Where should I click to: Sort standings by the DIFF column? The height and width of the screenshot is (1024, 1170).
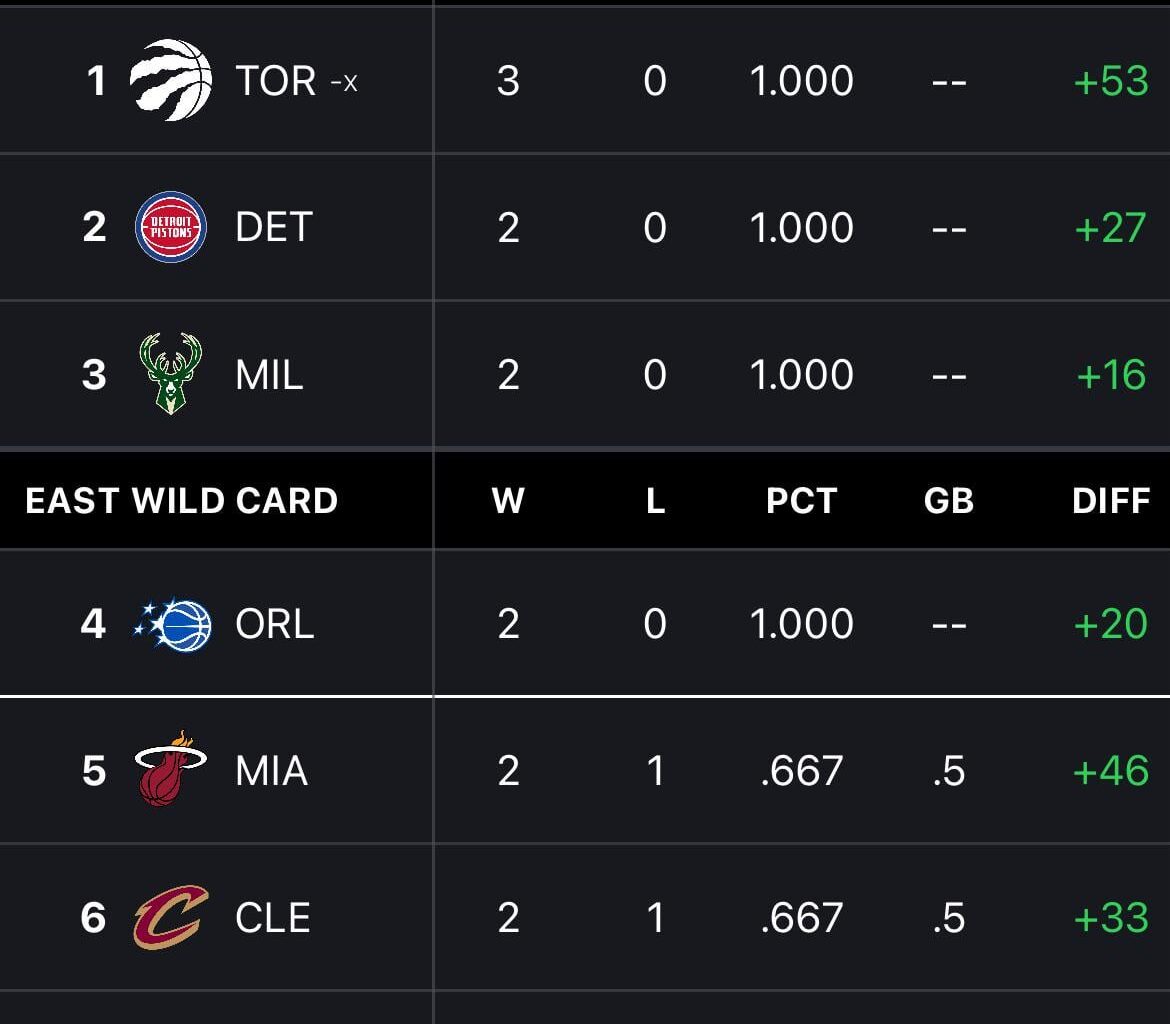coord(1112,501)
